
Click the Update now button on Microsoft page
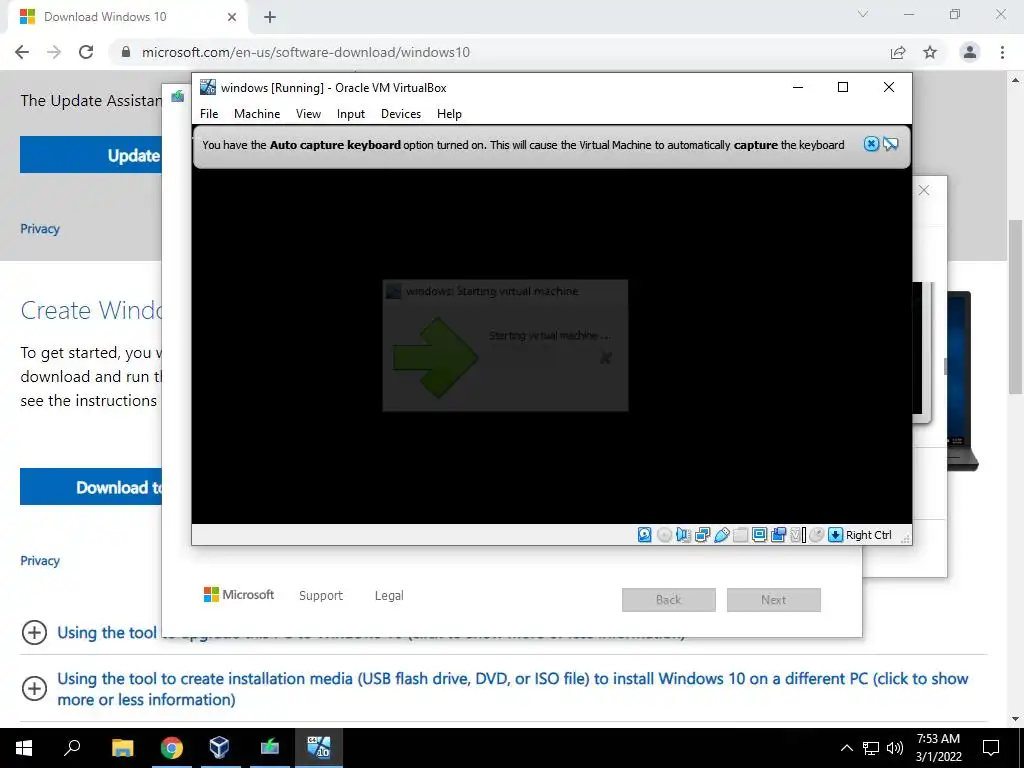(x=91, y=155)
